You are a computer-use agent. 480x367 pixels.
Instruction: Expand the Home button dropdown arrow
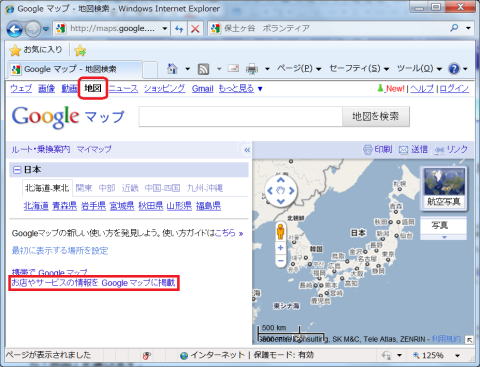click(187, 69)
